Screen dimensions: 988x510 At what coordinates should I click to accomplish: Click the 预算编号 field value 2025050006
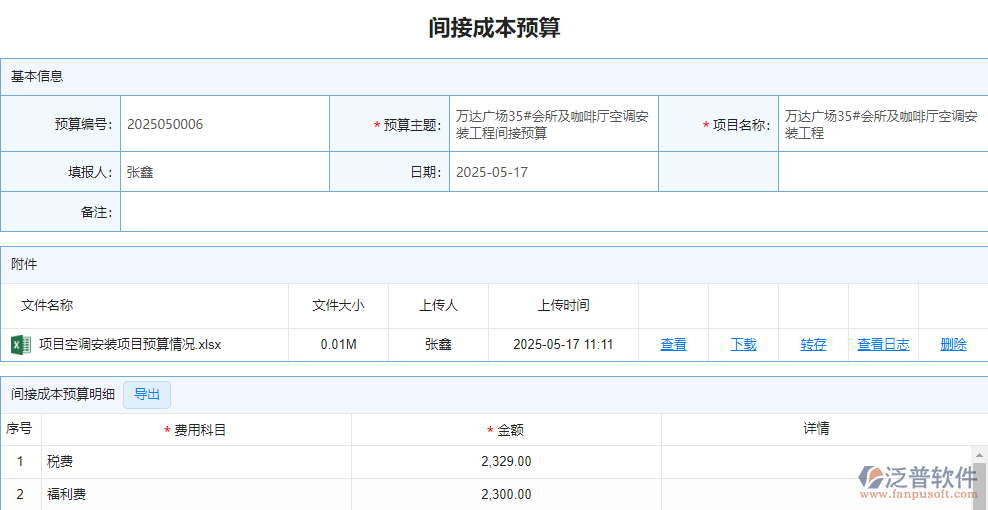pos(165,125)
